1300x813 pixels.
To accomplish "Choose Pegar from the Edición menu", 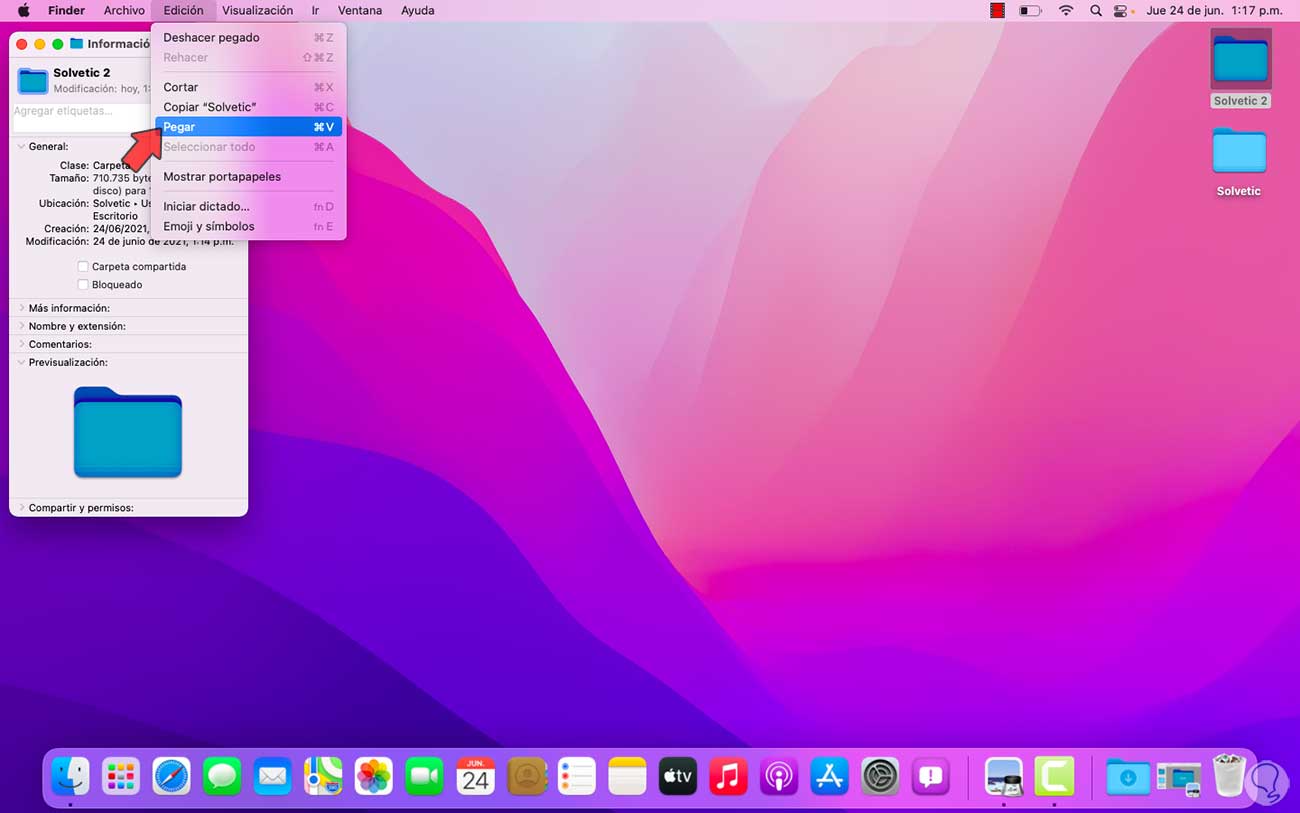I will click(180, 127).
